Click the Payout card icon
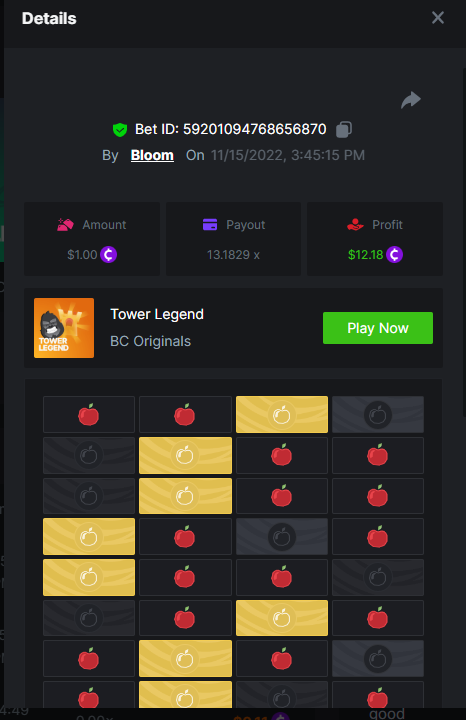466x720 pixels. coord(210,225)
